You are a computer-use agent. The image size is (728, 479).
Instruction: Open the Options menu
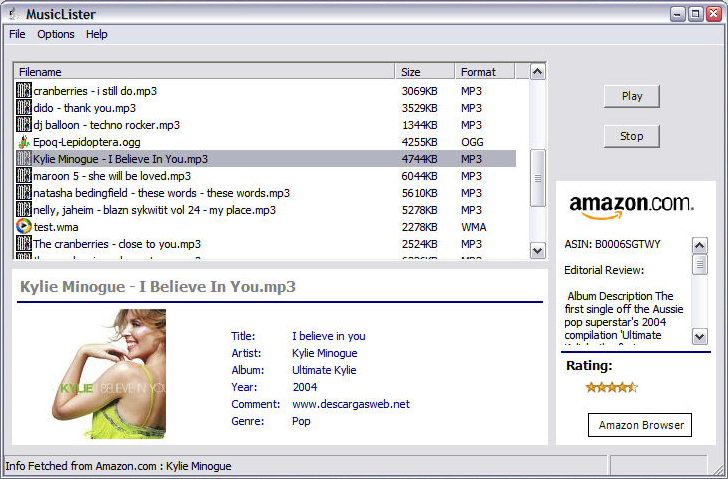pyautogui.click(x=56, y=34)
